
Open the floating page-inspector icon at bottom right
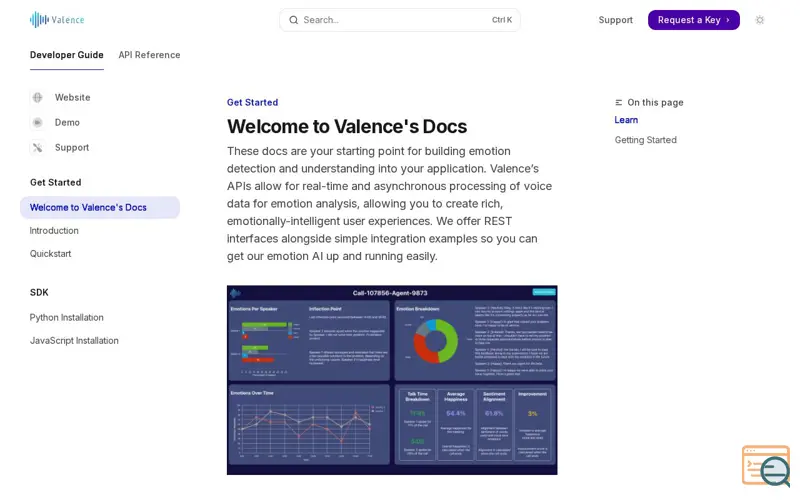766,466
